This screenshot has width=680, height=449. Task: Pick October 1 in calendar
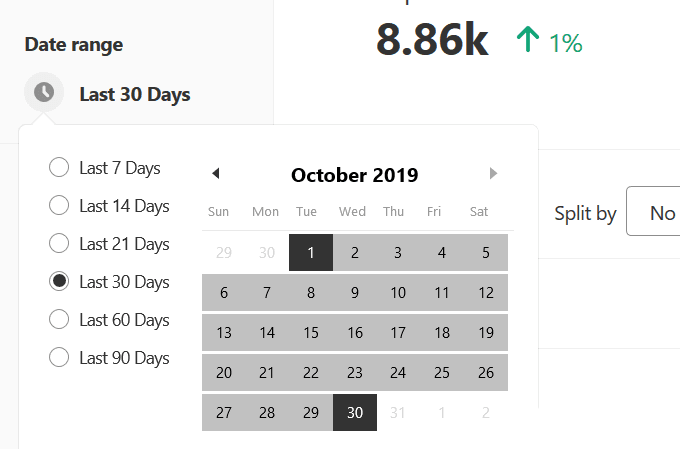311,253
